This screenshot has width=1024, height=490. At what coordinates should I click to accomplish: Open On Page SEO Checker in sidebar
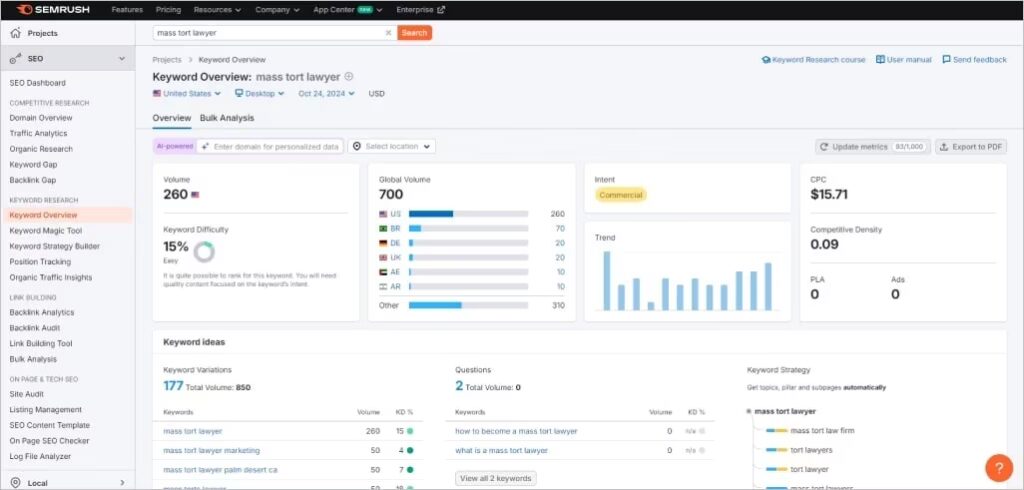[x=50, y=441]
